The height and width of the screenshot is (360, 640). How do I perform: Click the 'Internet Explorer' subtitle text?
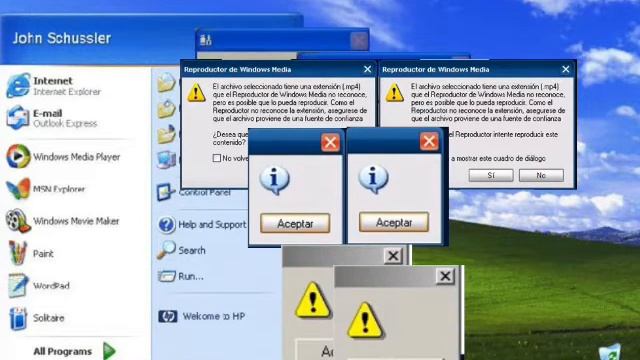pyautogui.click(x=67, y=92)
